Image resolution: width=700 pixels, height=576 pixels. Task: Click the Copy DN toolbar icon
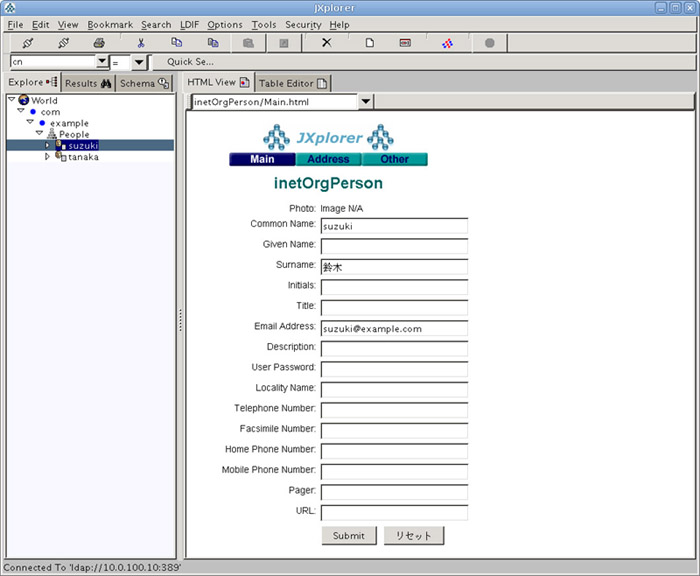[x=213, y=42]
